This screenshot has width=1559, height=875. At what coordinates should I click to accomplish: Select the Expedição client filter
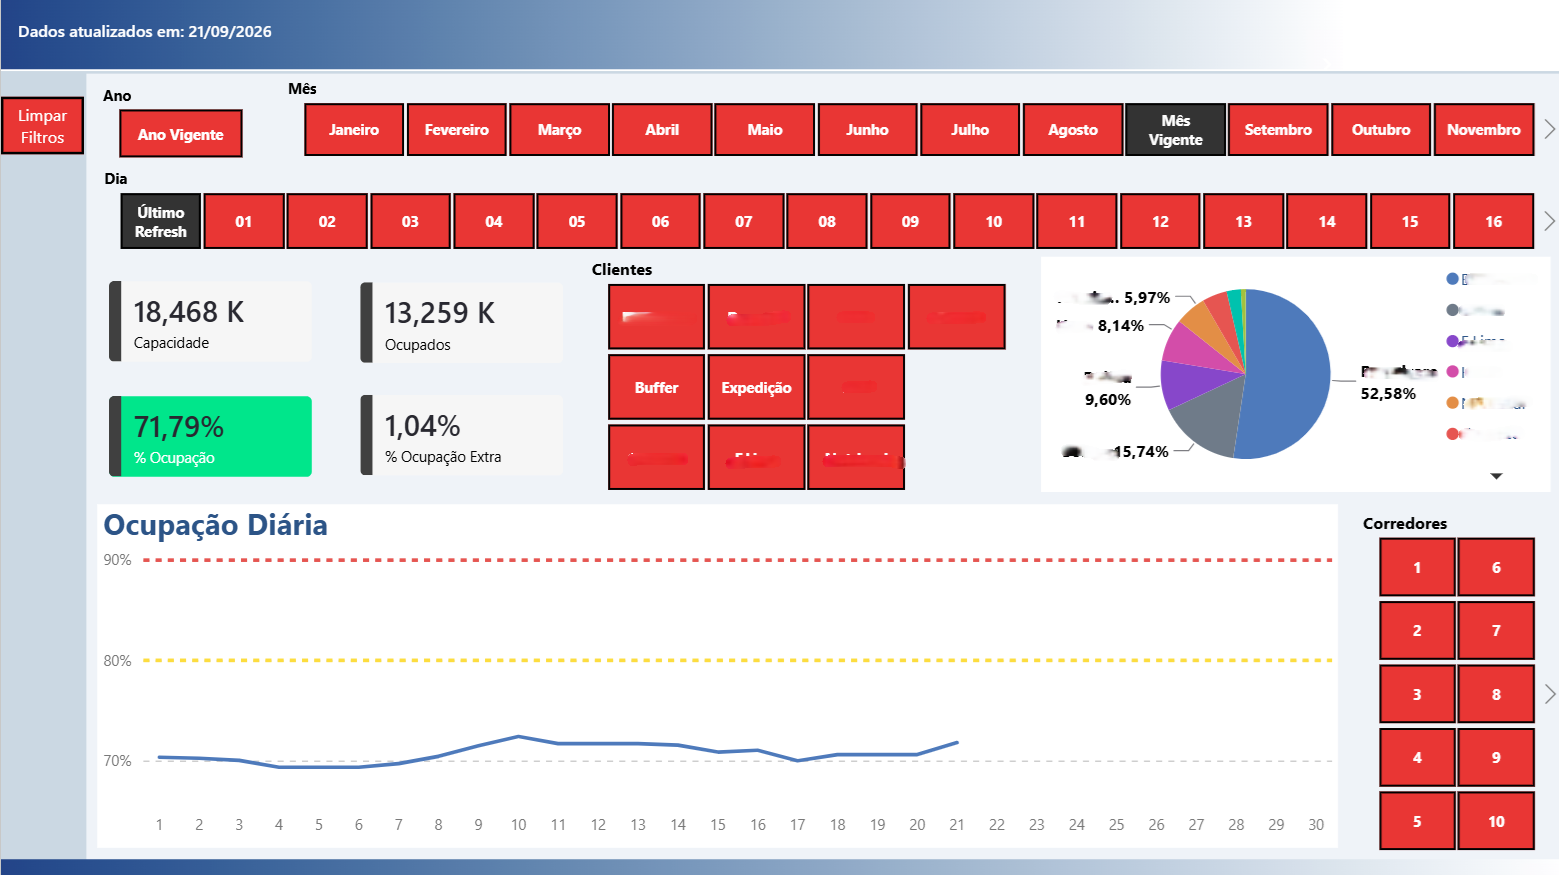[x=756, y=387]
